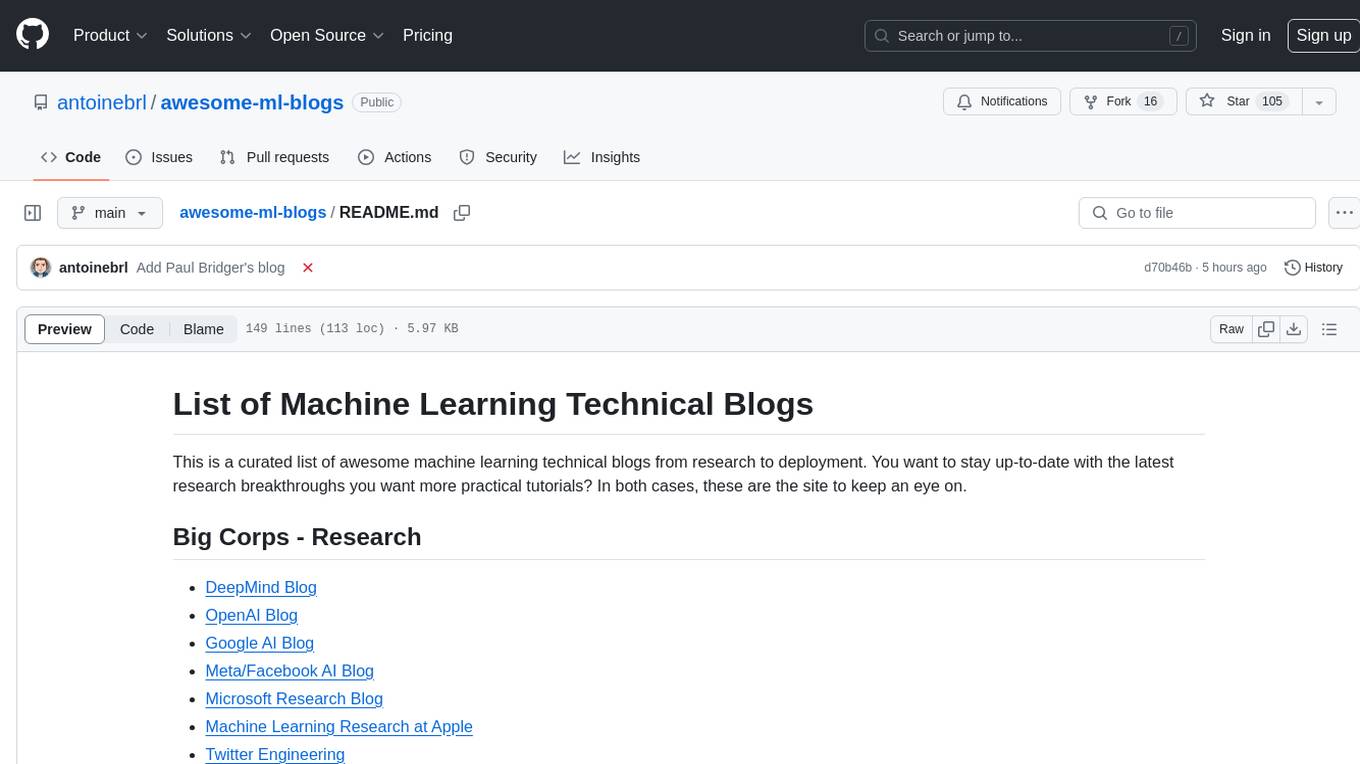Open the main branch selector
Image resolution: width=1360 pixels, height=764 pixels.
tap(109, 213)
